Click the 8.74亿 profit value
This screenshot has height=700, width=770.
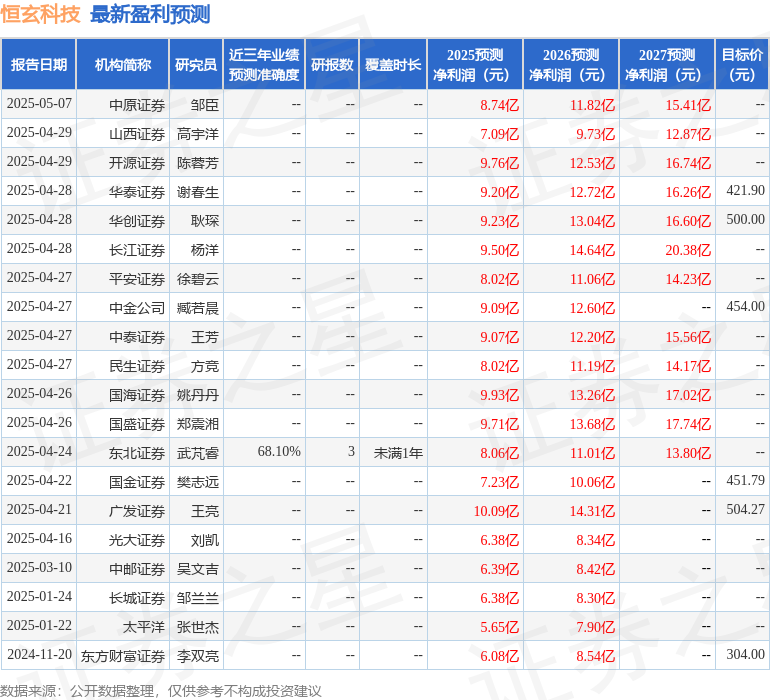click(x=499, y=105)
